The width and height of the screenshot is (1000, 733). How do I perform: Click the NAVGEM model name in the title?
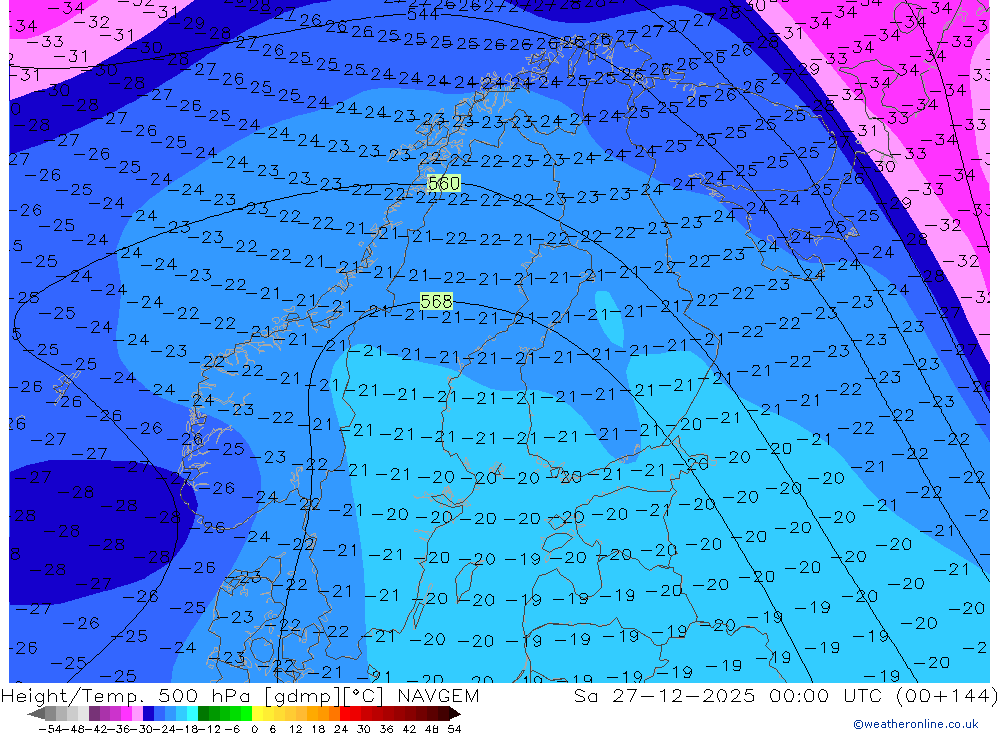click(x=438, y=695)
